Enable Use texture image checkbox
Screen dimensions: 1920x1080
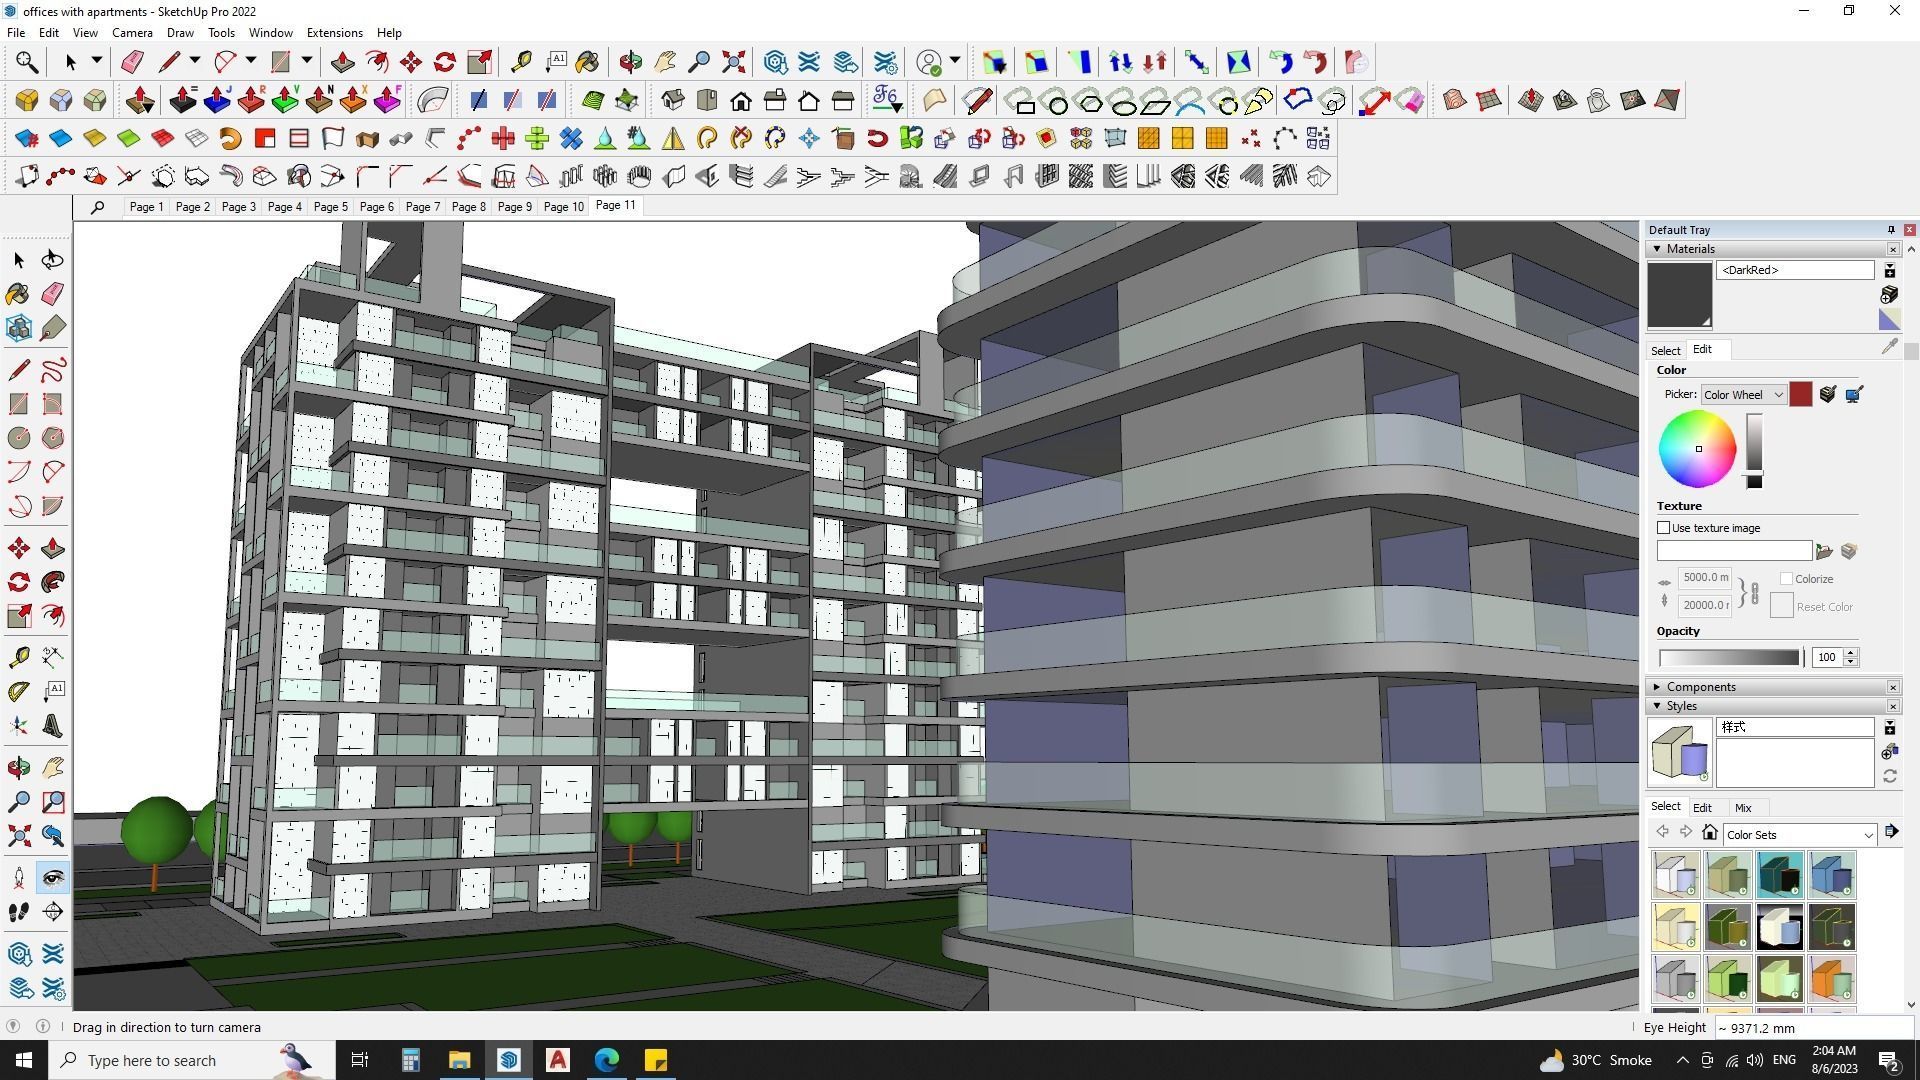(x=1664, y=528)
